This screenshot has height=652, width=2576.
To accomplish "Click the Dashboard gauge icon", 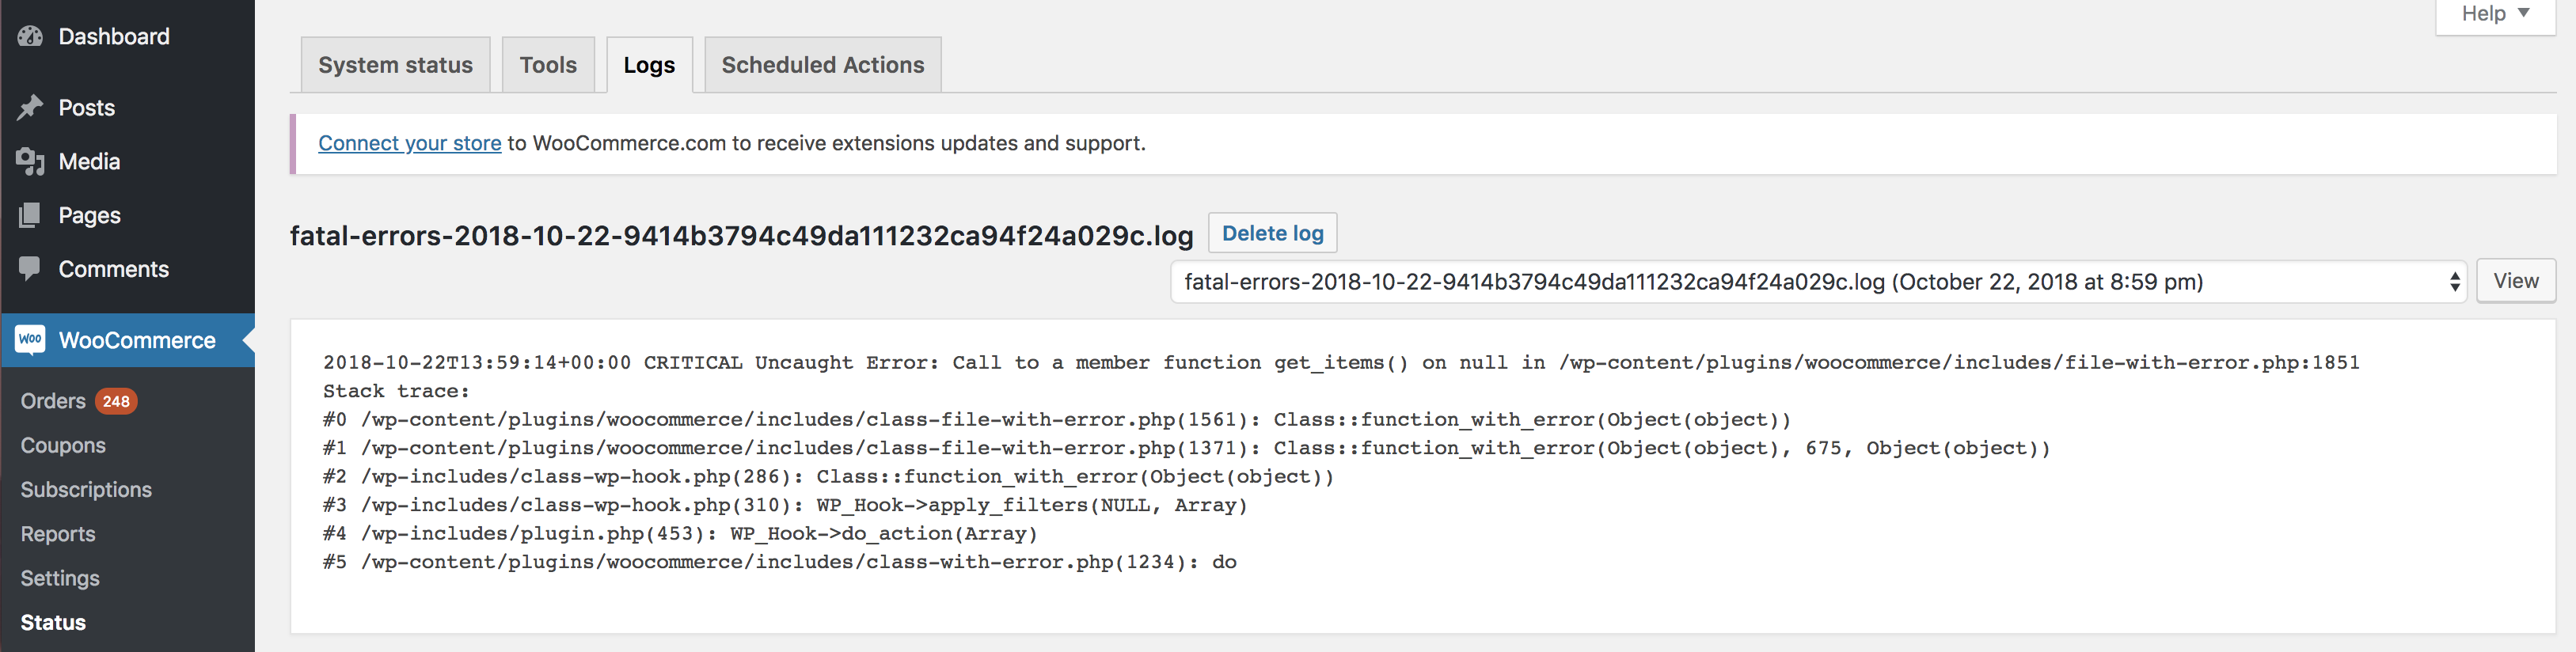I will tap(30, 37).
